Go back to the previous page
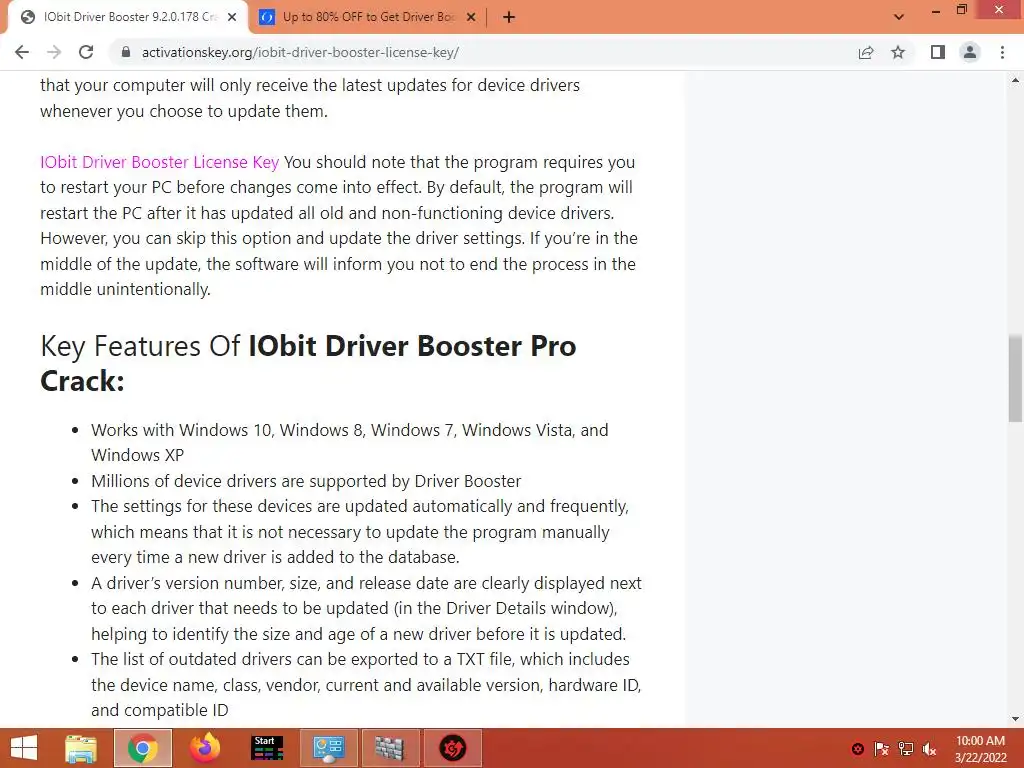 [22, 52]
